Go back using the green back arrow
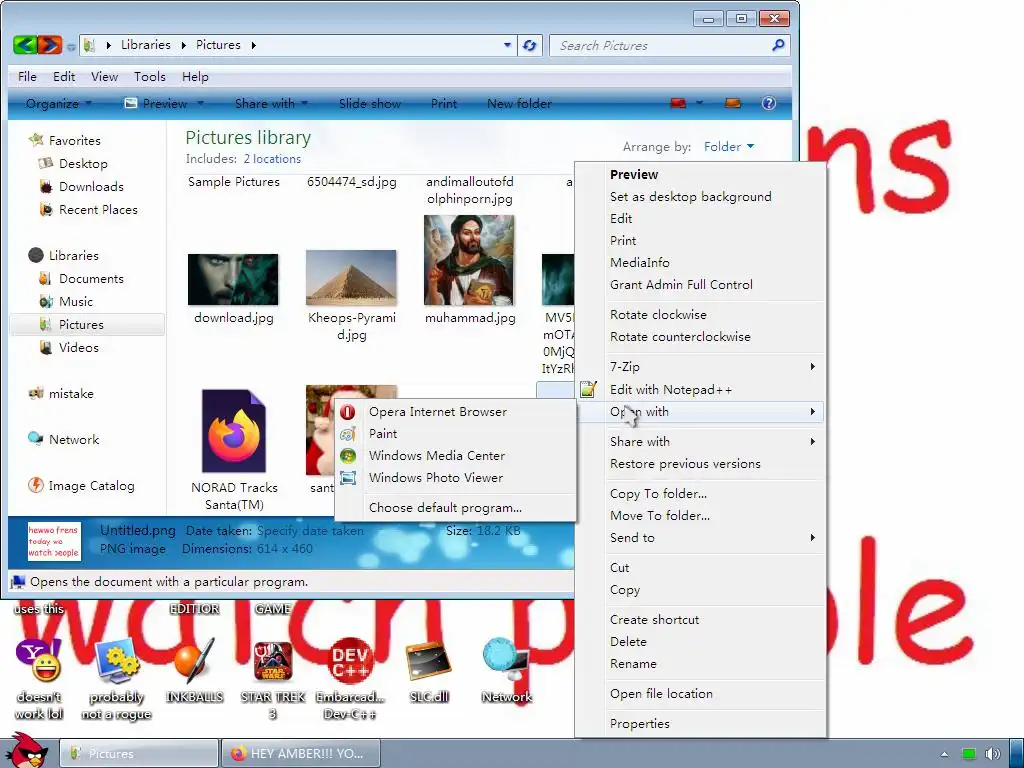The image size is (1024, 768). pos(25,45)
